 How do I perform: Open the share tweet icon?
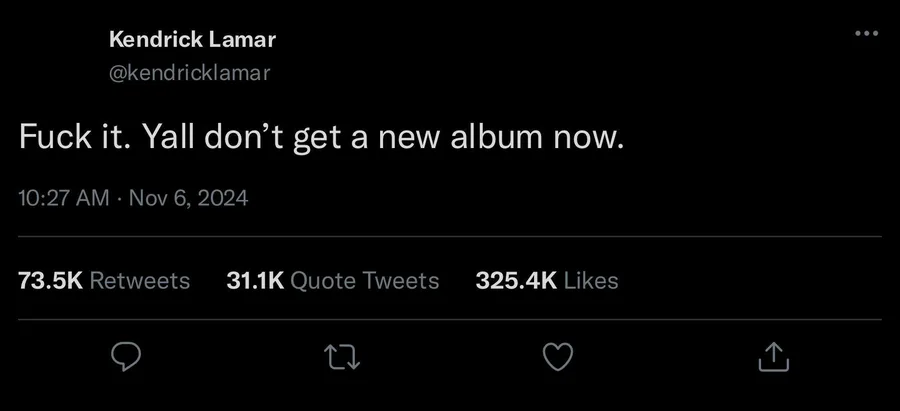tap(772, 355)
